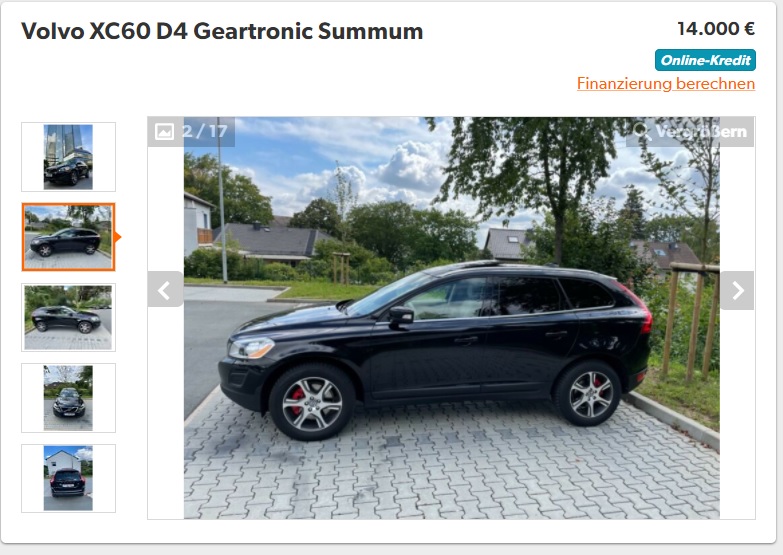Select the highlighted second thumbnail of side view

68,237
